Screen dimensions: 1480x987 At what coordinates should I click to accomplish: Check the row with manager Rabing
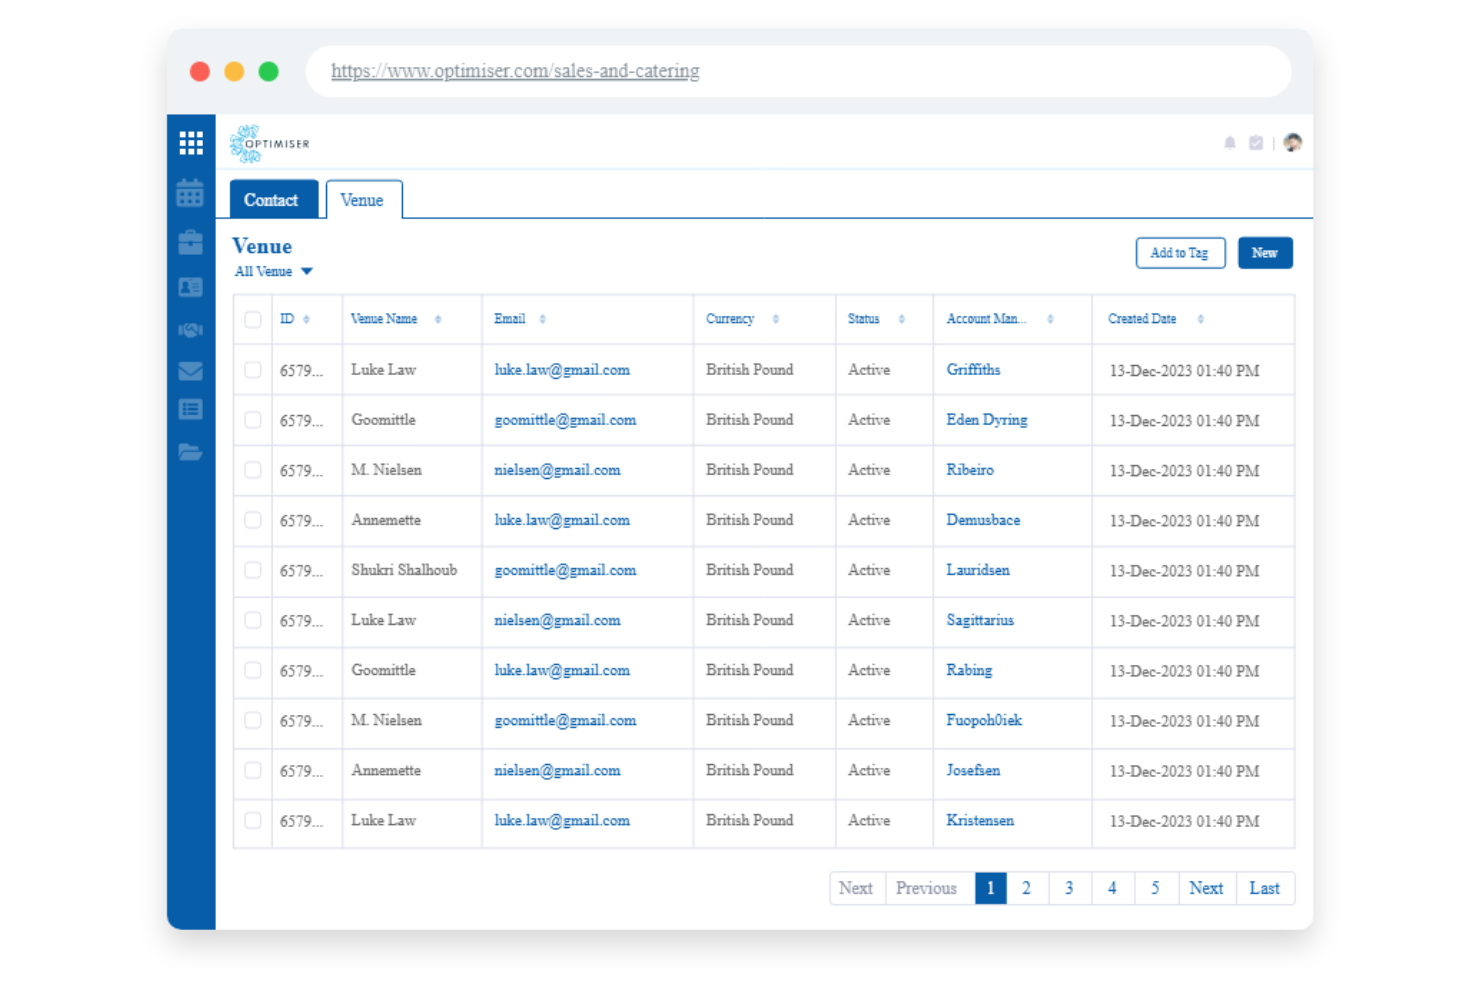(x=253, y=670)
